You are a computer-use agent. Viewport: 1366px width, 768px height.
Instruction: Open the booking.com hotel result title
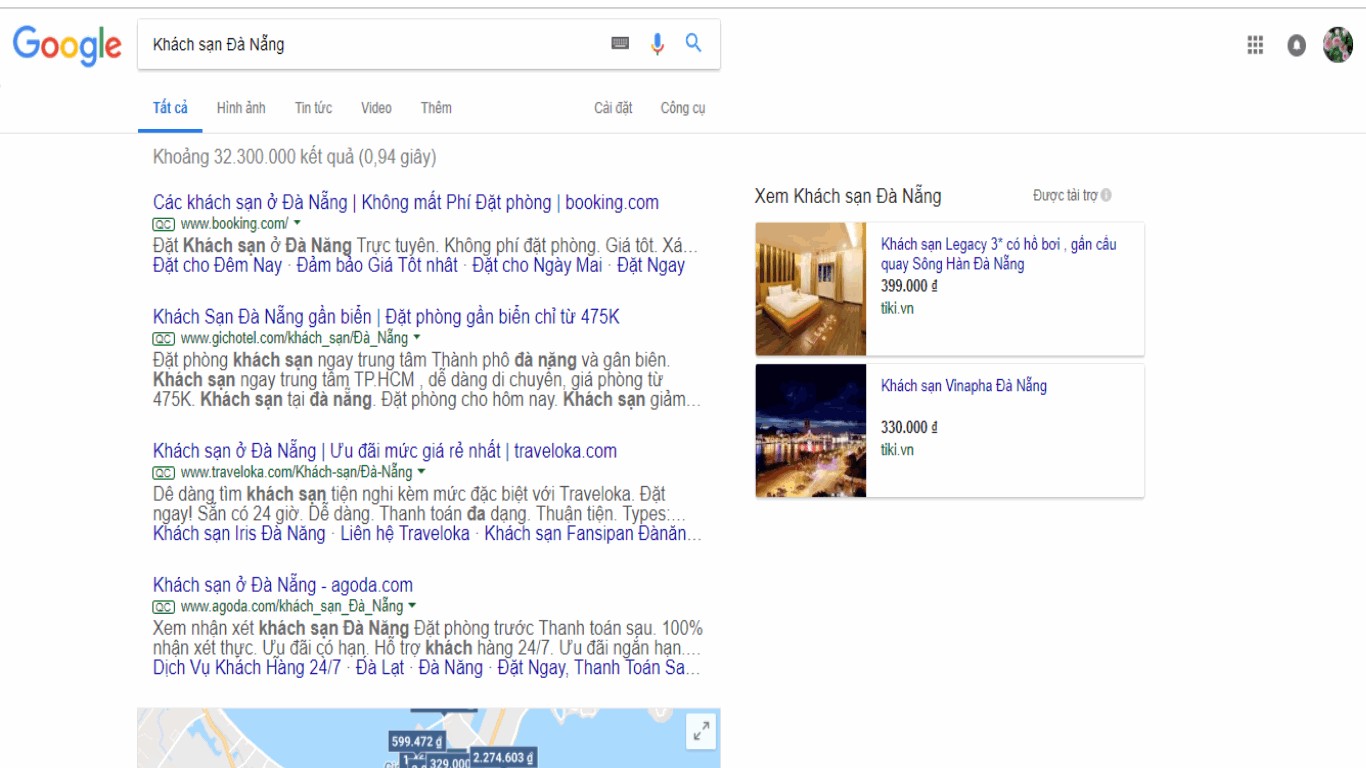[x=406, y=202]
